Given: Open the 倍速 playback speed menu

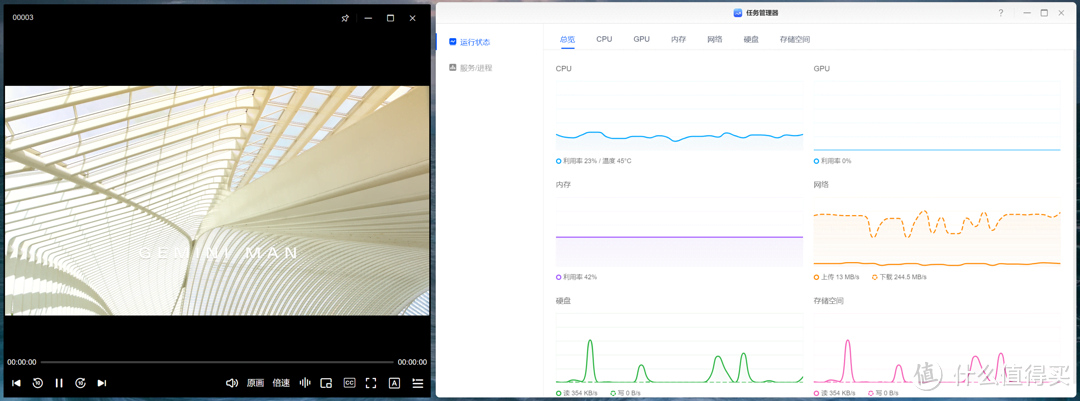Looking at the screenshot, I should click(x=281, y=383).
